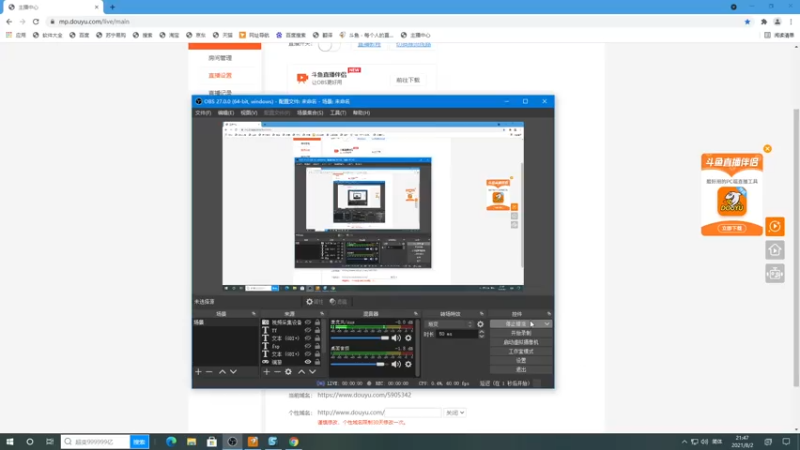This screenshot has width=800, height=450.
Task: Expand the stop streaming button dropdown arrow
Action: click(x=547, y=324)
